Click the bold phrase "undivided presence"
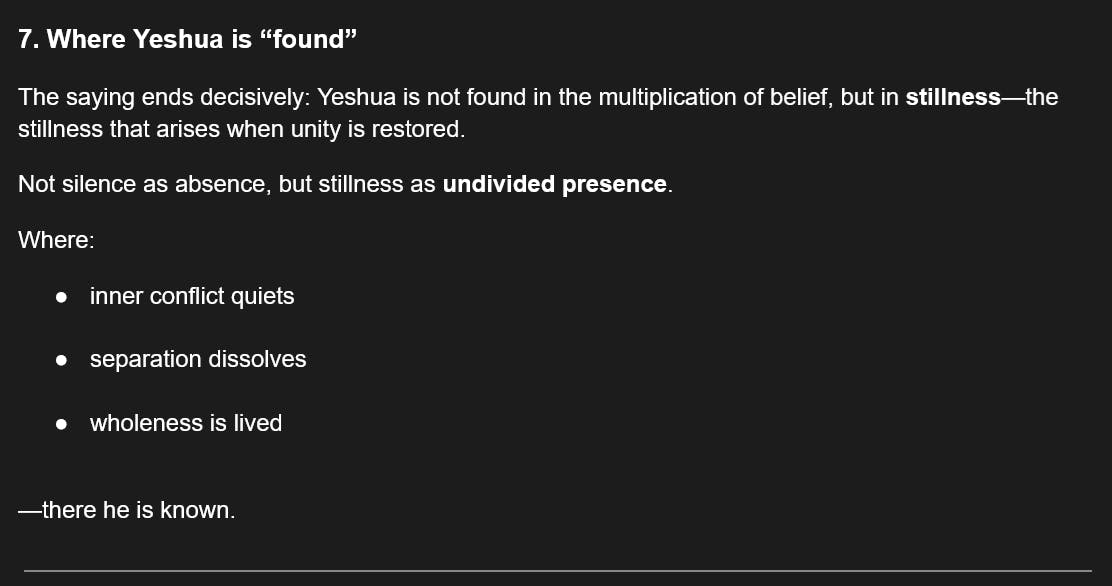Screen dimensions: 1112x586 coord(554,185)
